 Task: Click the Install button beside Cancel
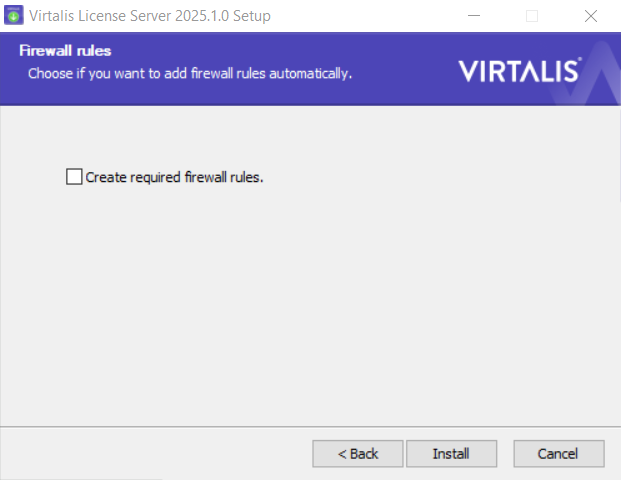click(451, 454)
